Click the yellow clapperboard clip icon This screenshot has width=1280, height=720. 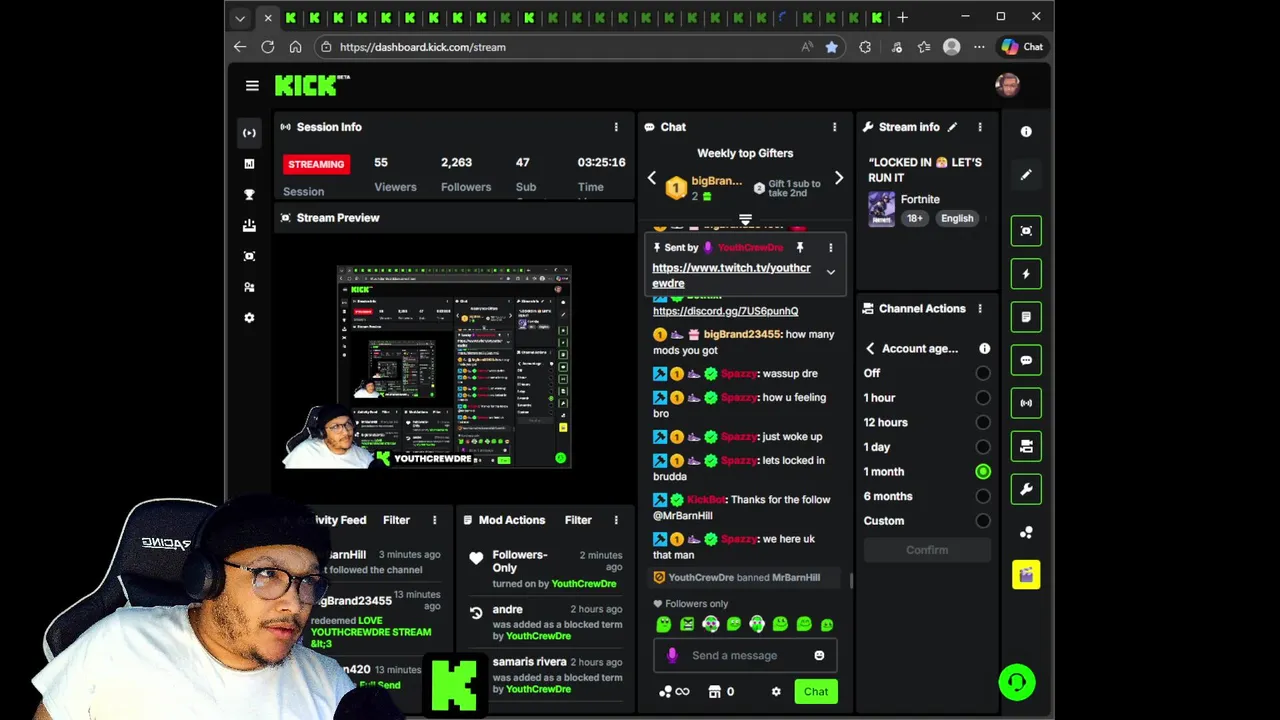1026,575
